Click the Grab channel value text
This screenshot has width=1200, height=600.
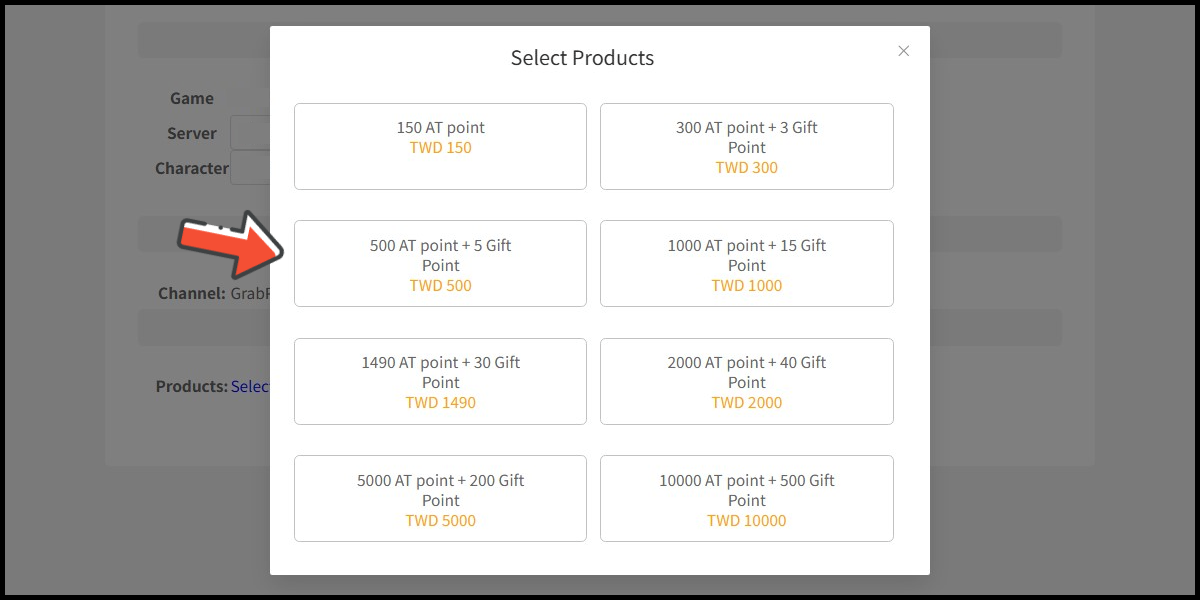click(x=250, y=294)
